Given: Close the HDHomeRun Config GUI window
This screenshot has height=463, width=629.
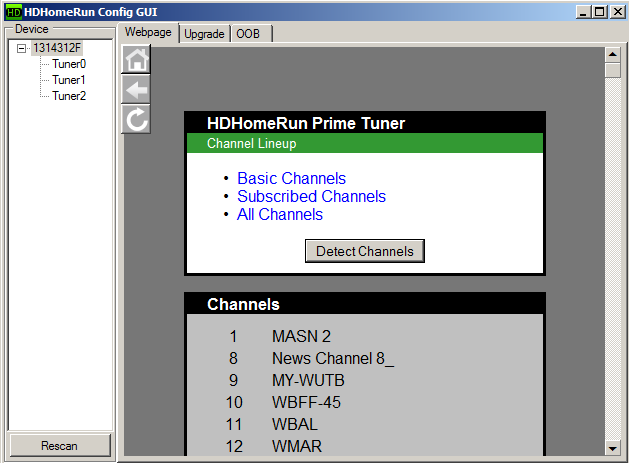Looking at the screenshot, I should tap(618, 12).
